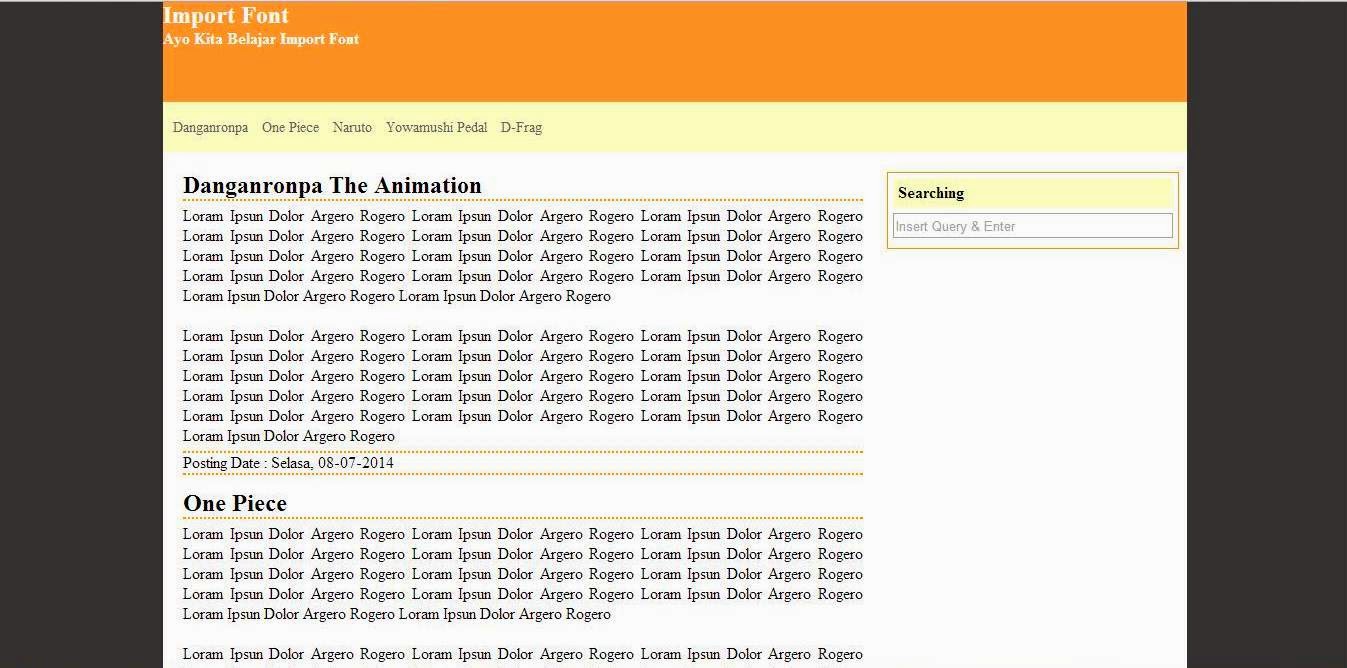This screenshot has width=1347, height=668.
Task: Open the D-Frag navigation link
Action: click(521, 127)
